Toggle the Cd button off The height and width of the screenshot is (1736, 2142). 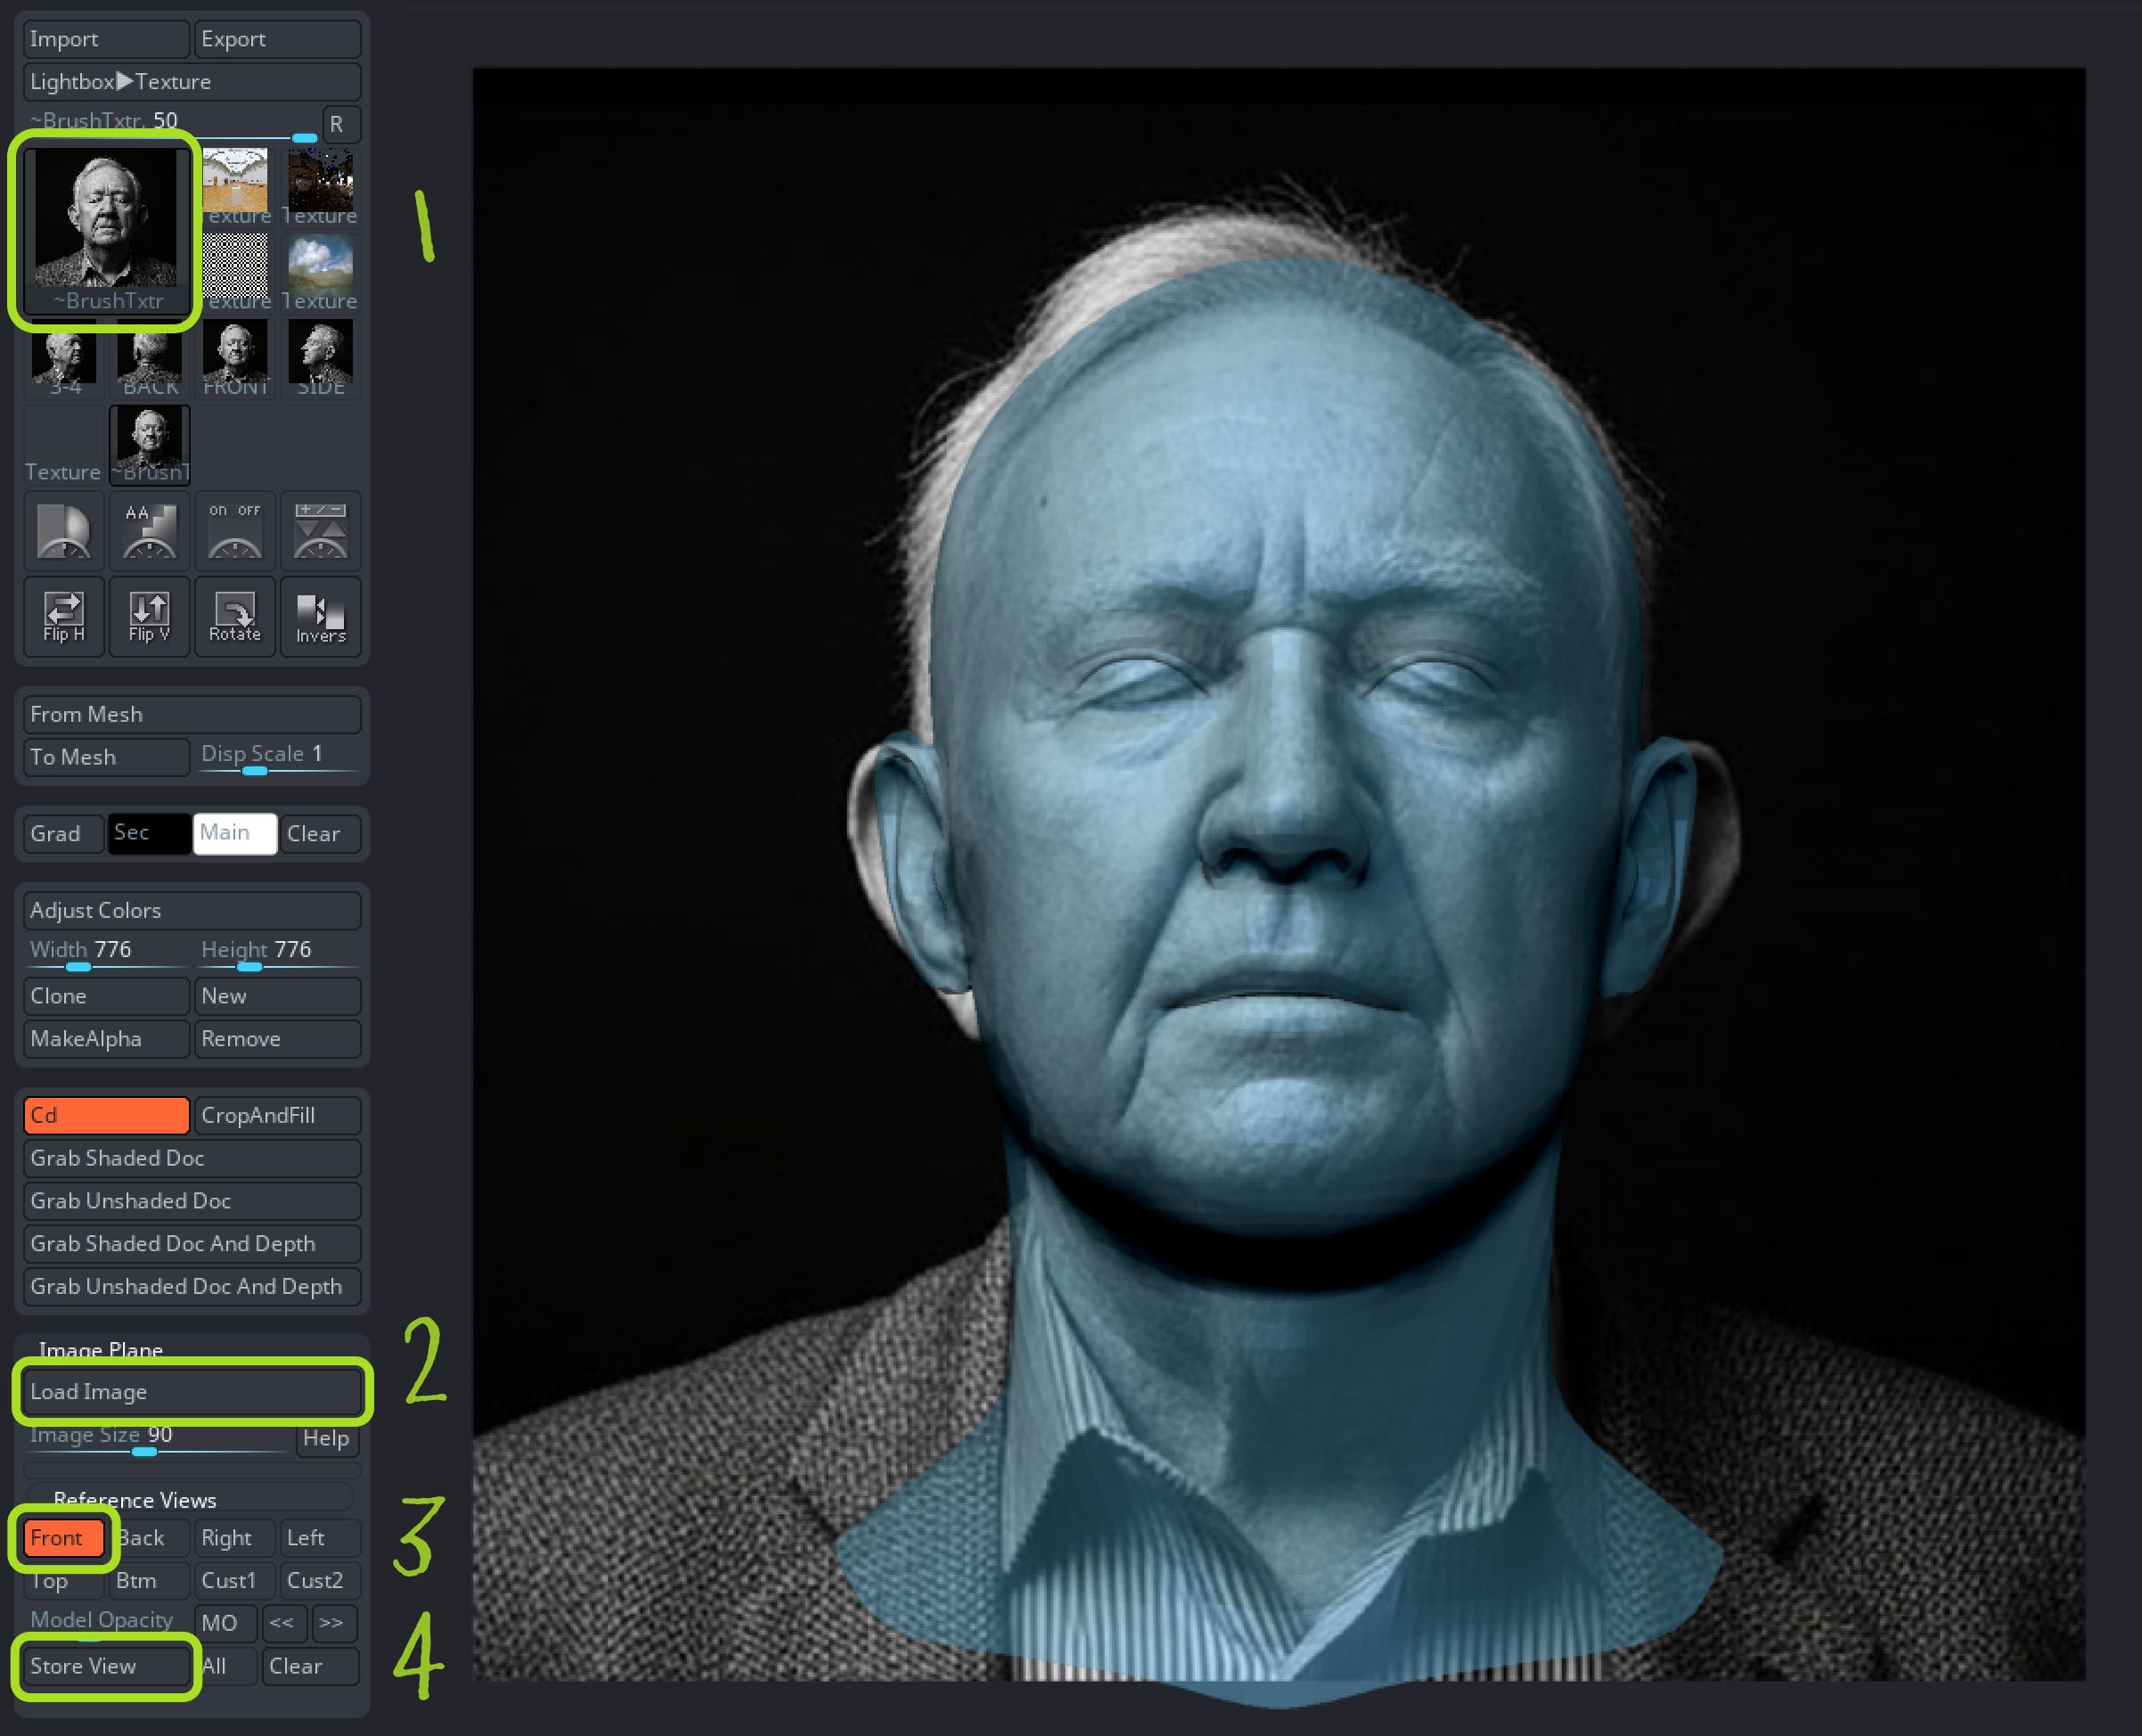tap(106, 1115)
